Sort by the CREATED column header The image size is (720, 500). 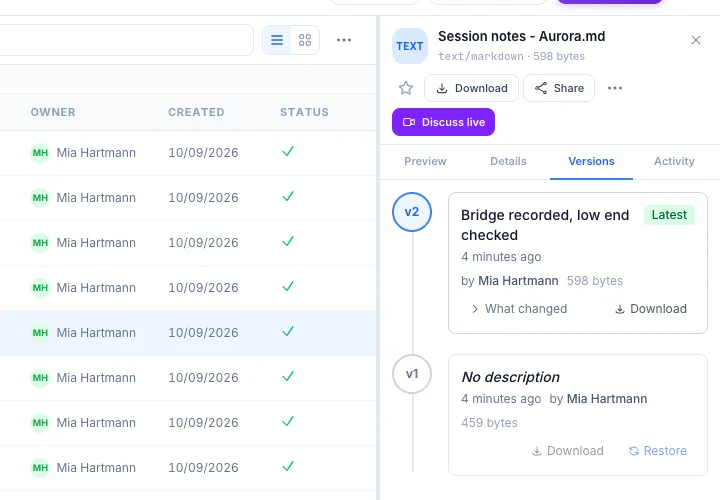[x=196, y=112]
